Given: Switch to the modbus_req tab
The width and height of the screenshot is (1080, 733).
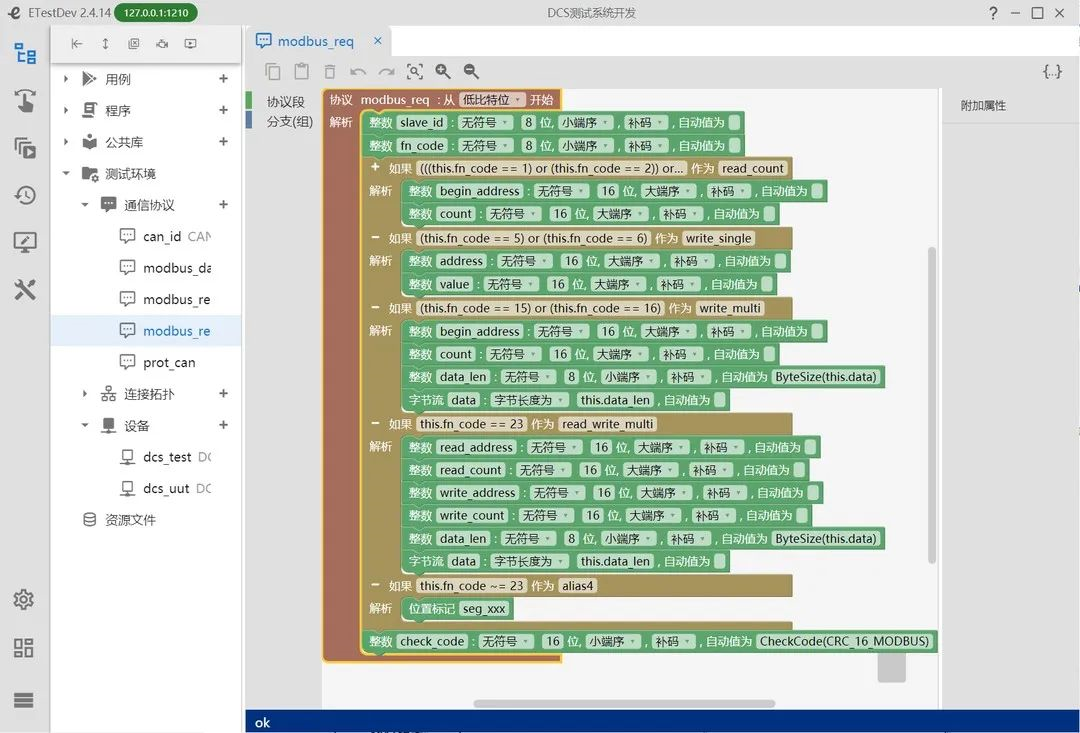Looking at the screenshot, I should [315, 41].
